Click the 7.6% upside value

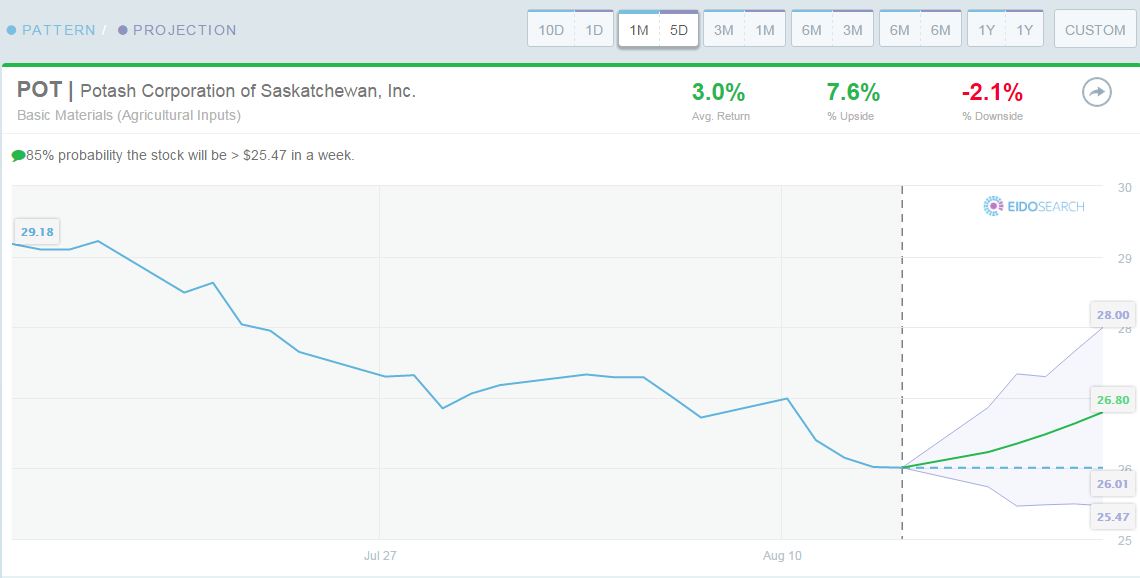[x=854, y=93]
